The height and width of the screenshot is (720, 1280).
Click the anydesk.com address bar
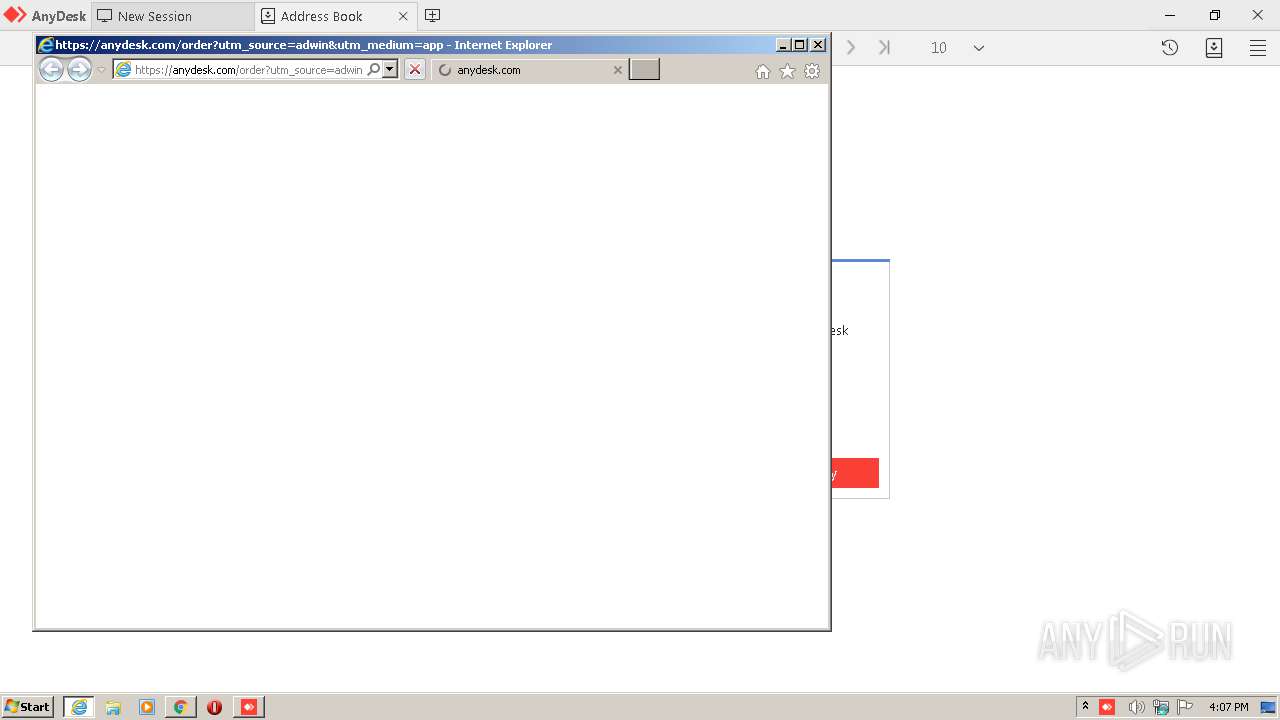(248, 70)
